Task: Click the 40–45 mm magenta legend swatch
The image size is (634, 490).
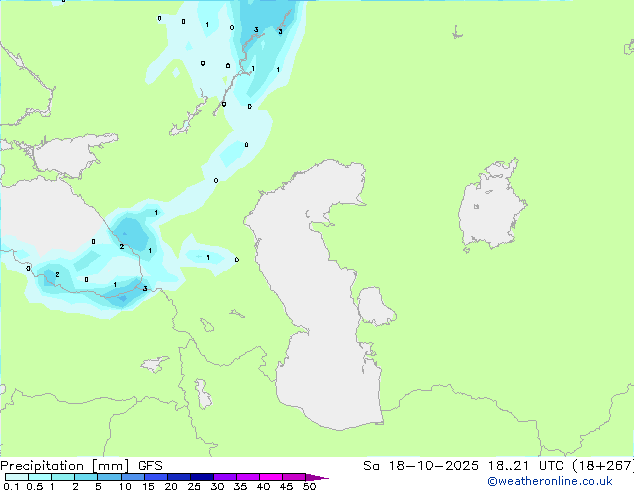Action: point(271,477)
